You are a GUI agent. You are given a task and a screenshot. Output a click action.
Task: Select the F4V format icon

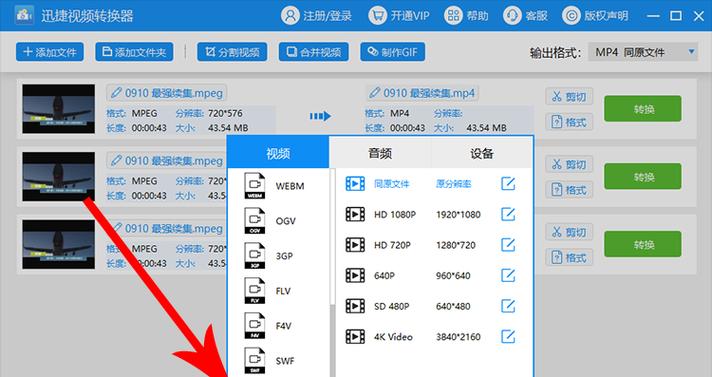coord(255,326)
